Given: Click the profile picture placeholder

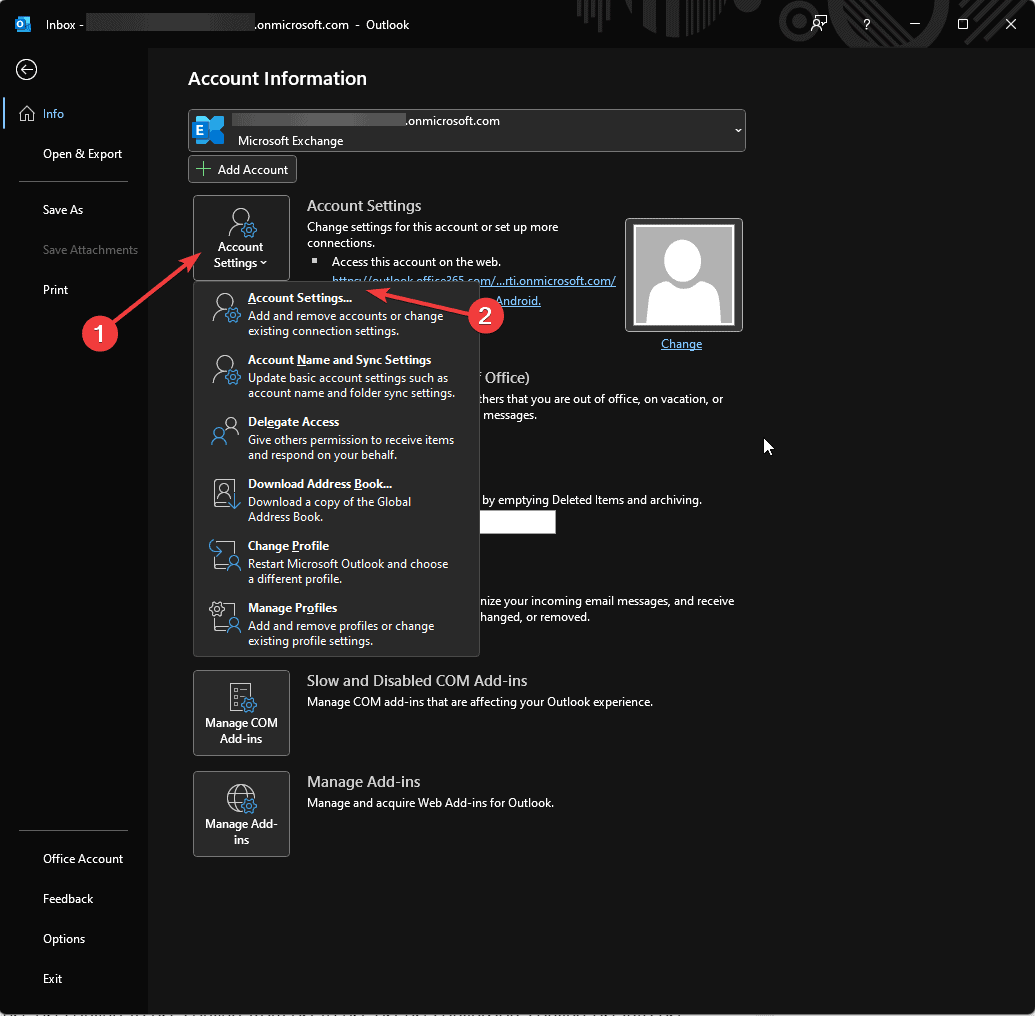Looking at the screenshot, I should point(684,275).
